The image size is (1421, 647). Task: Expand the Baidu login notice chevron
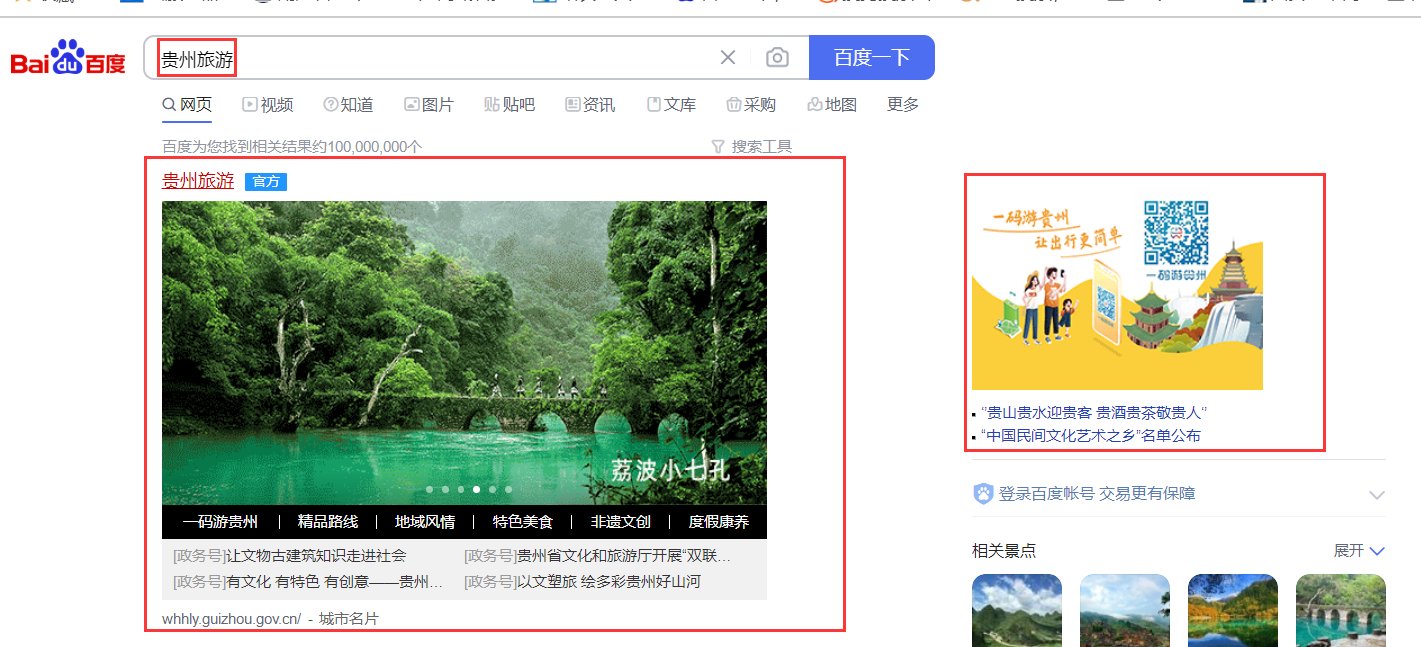[1376, 495]
